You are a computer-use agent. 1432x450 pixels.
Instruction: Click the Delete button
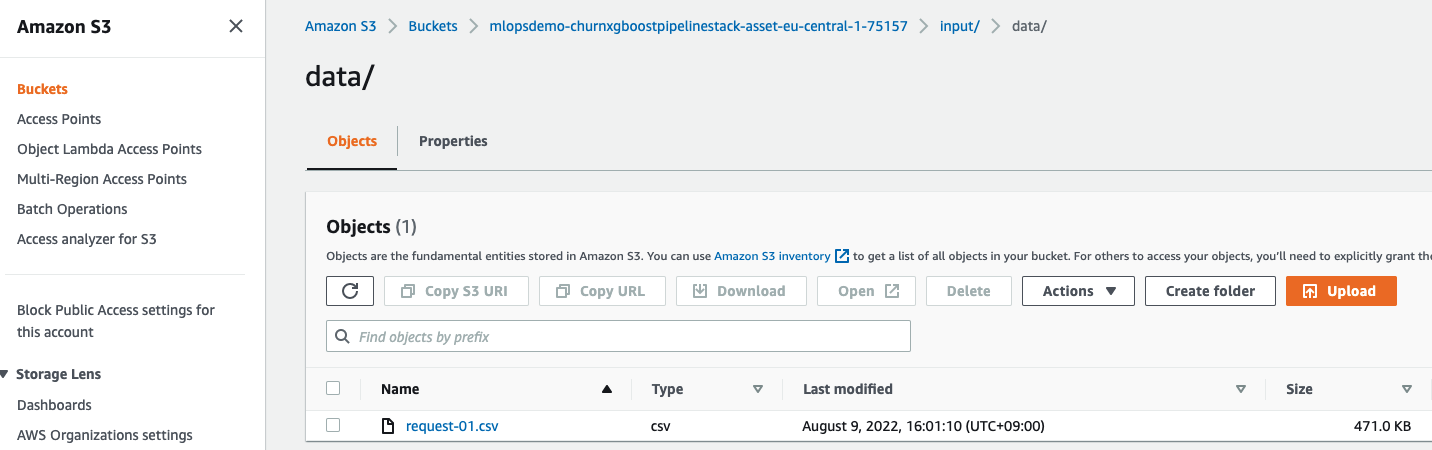click(x=968, y=291)
